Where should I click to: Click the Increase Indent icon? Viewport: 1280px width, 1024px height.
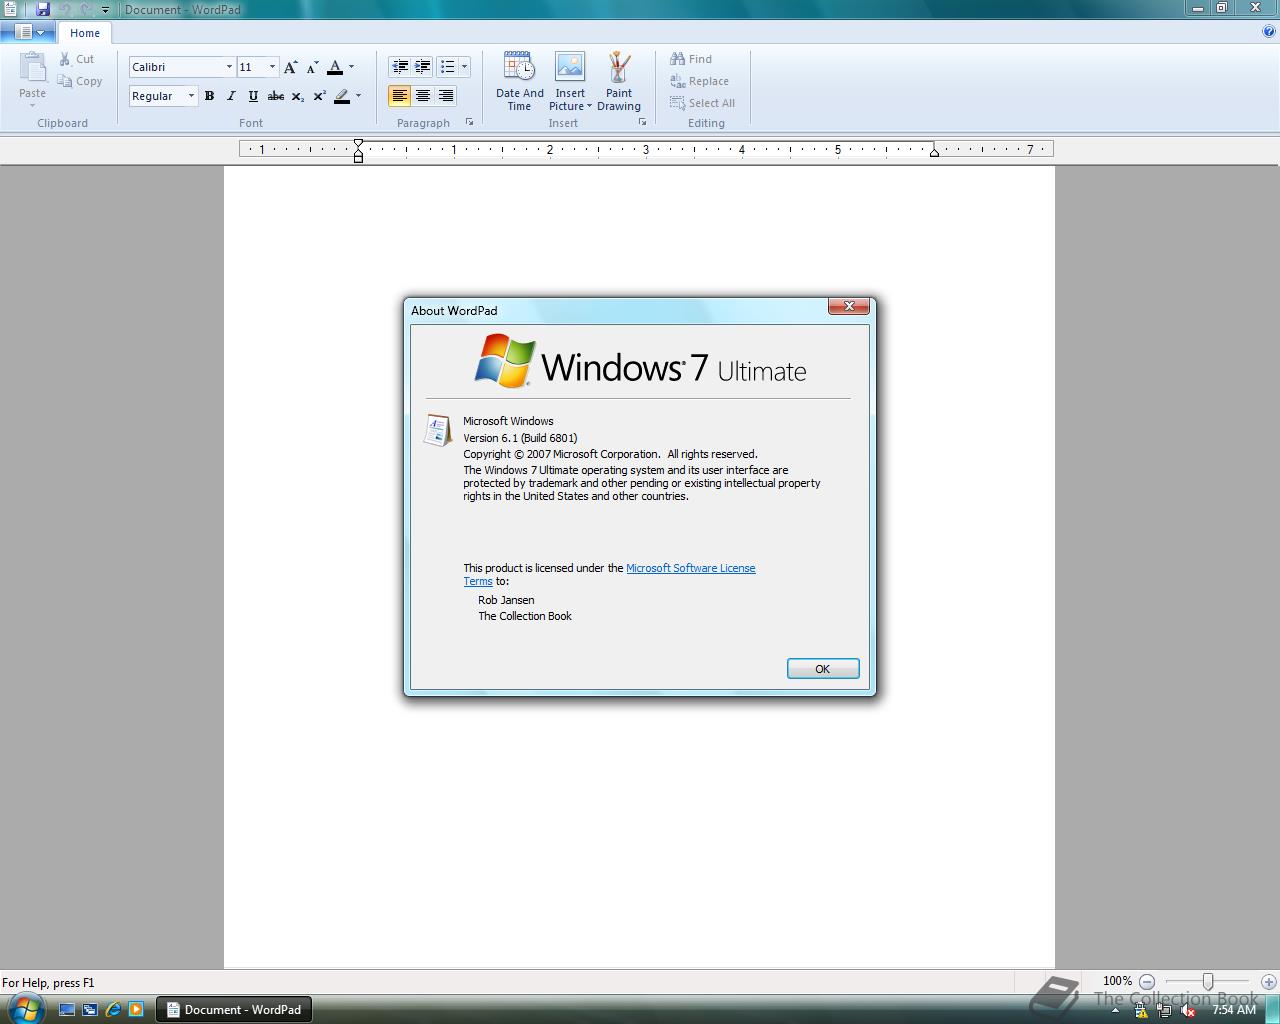click(x=423, y=67)
